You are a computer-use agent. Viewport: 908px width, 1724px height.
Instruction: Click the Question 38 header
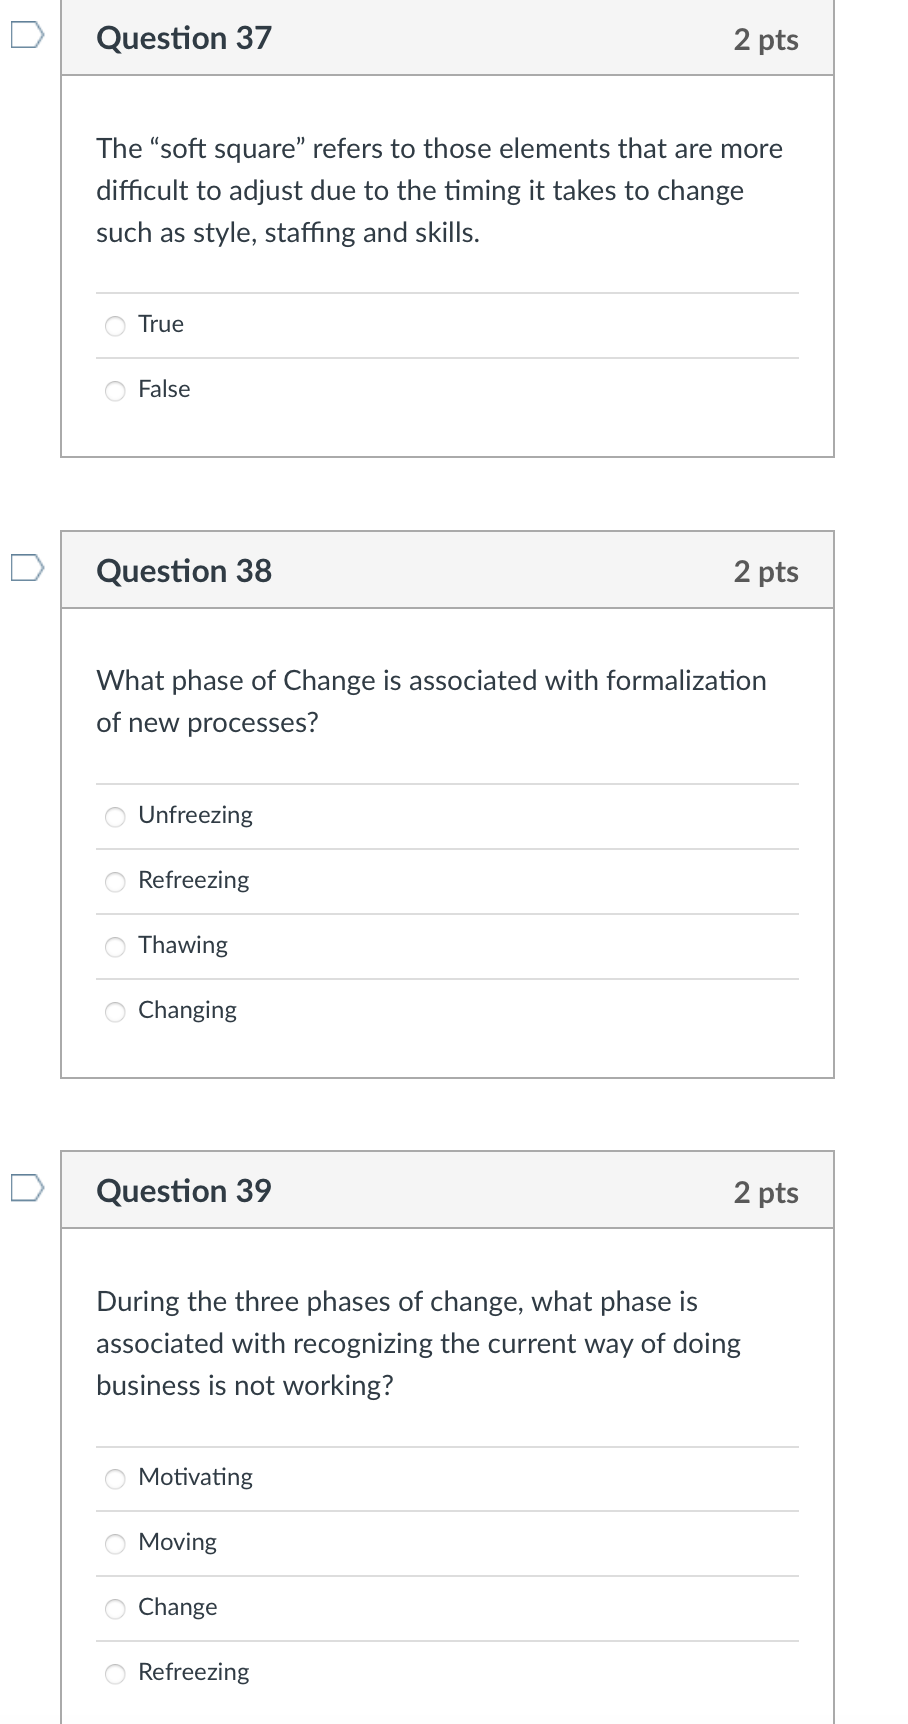pos(183,570)
